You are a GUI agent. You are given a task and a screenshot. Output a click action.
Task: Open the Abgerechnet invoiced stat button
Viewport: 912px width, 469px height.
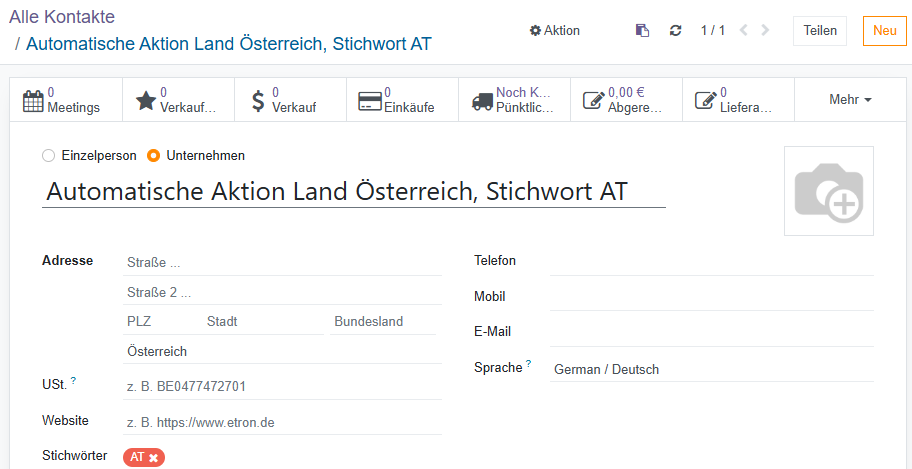[x=594, y=100]
